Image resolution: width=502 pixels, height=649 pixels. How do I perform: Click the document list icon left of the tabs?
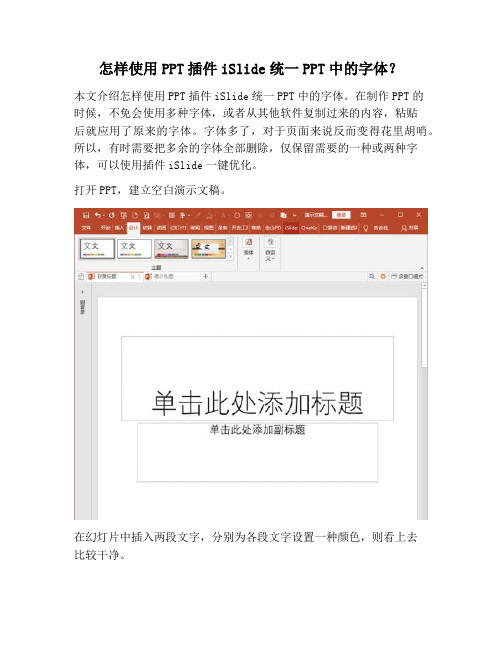(x=81, y=276)
